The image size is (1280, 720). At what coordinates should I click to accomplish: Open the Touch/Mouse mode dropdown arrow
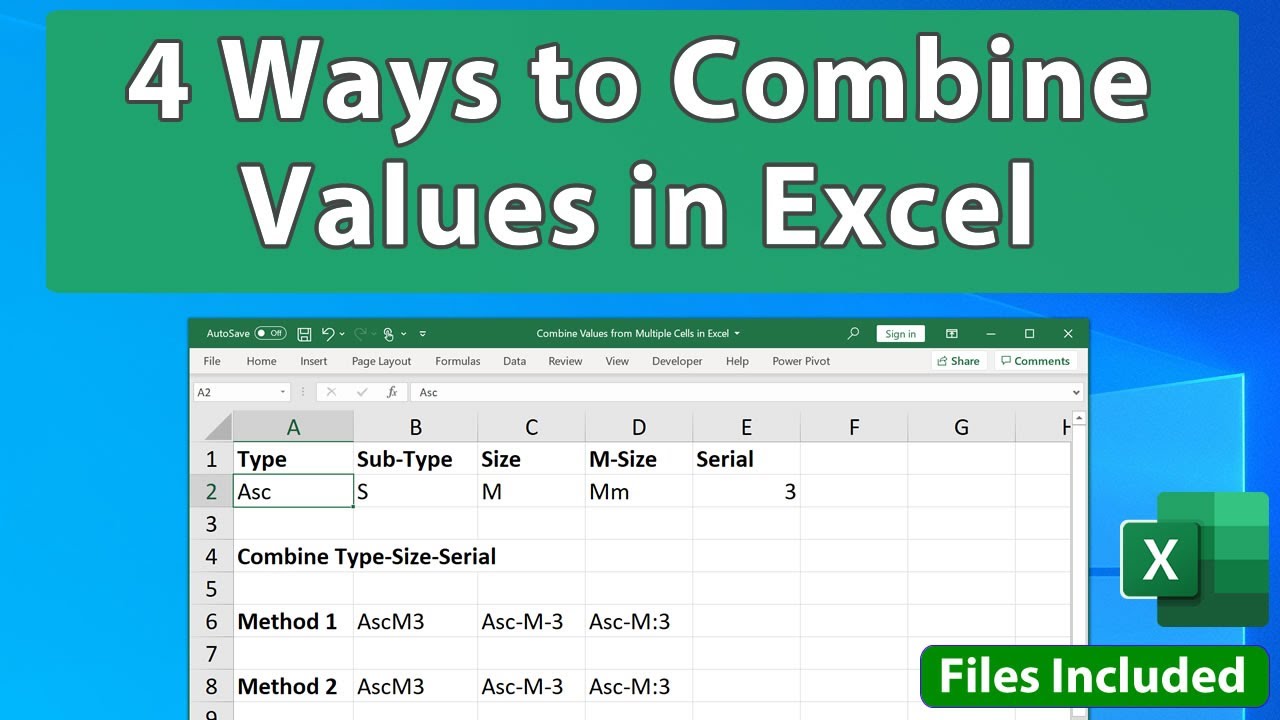click(x=404, y=334)
